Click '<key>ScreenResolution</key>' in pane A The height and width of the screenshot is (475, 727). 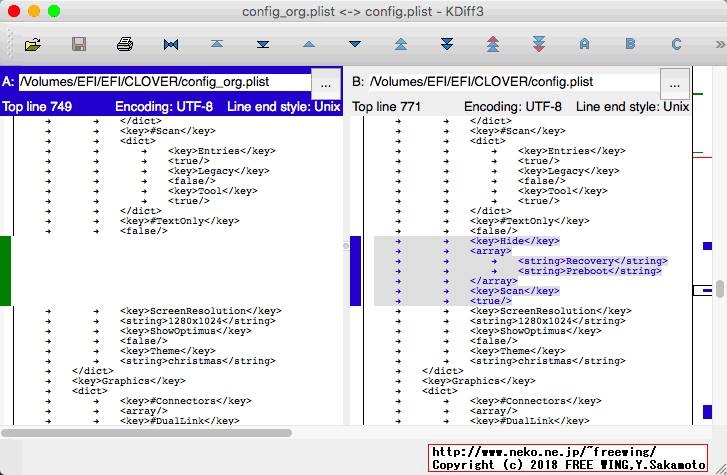[201, 311]
